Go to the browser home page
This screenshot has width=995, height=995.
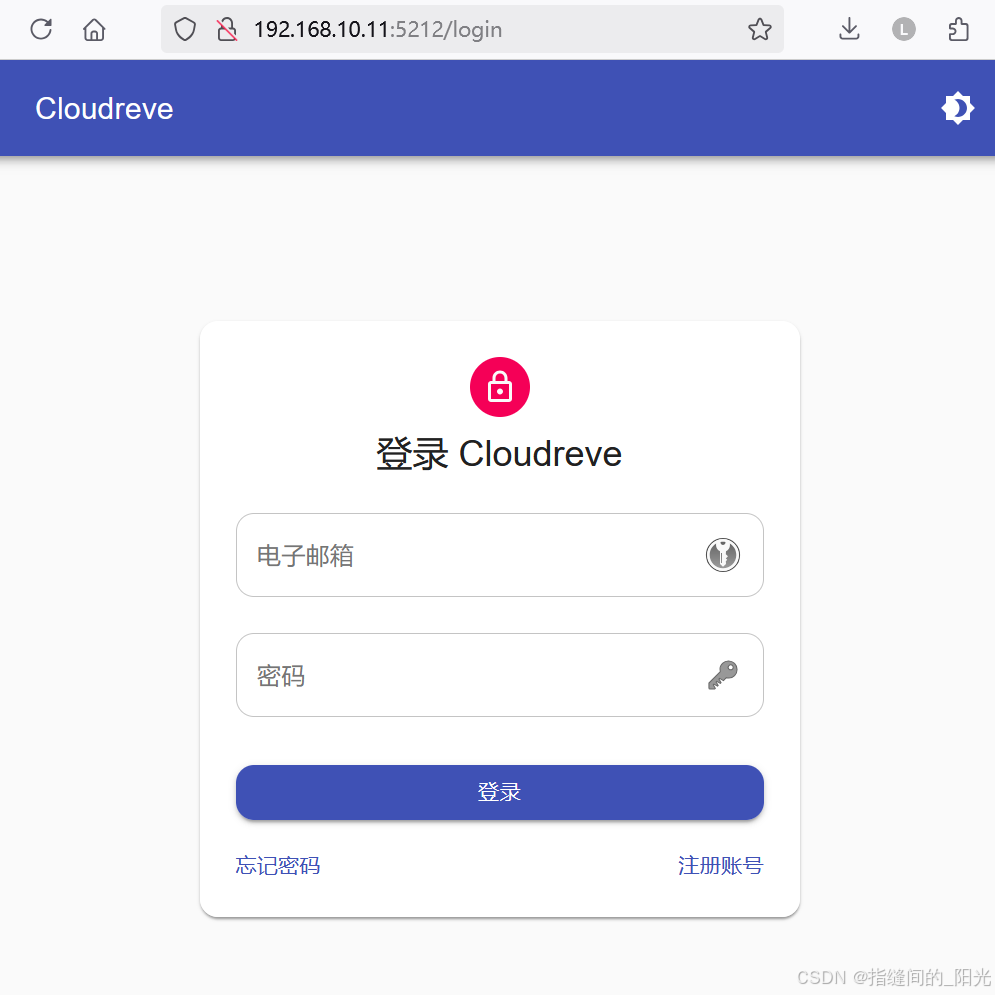(x=94, y=29)
